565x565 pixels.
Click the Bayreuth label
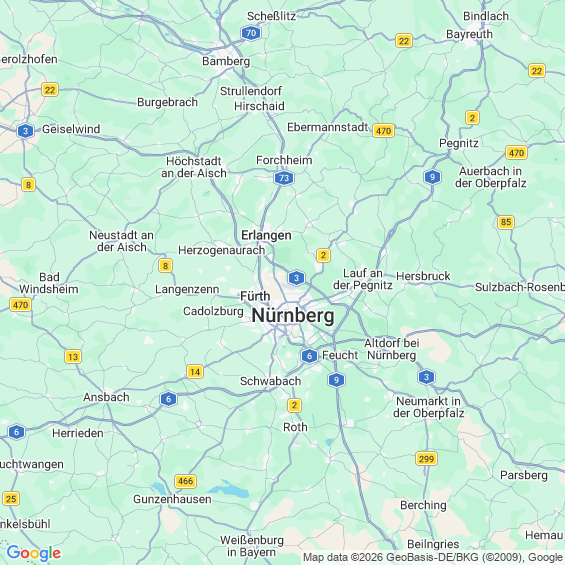click(x=469, y=34)
